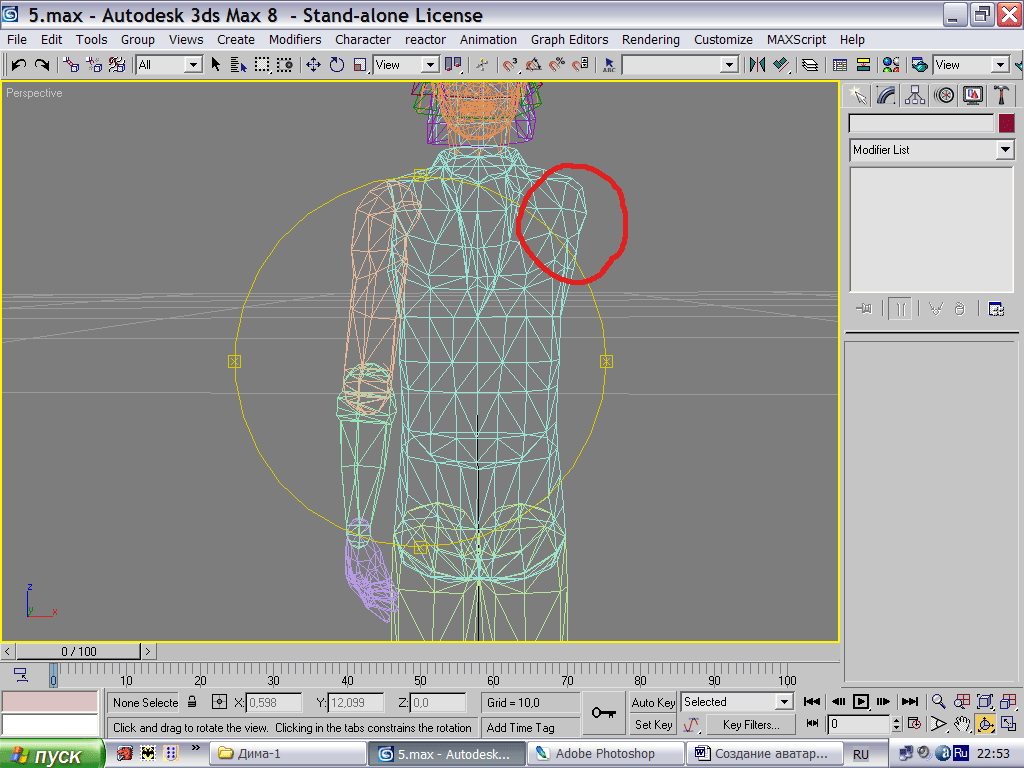Choose the Bind to Space Warp tool
The image size is (1024, 768).
pyautogui.click(x=117, y=65)
